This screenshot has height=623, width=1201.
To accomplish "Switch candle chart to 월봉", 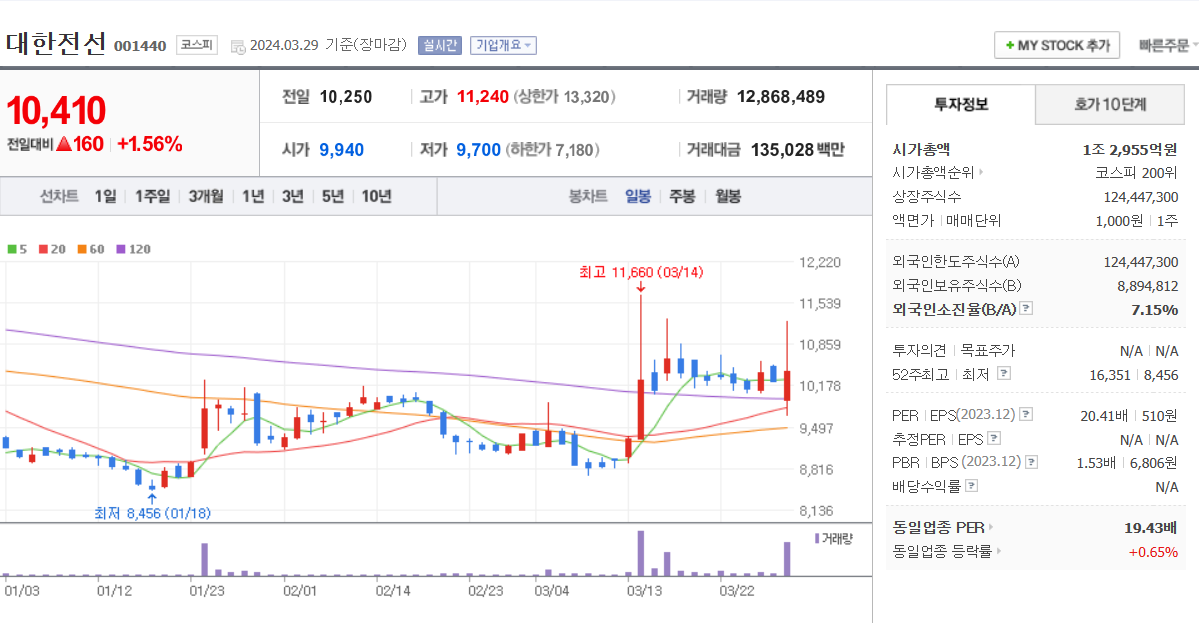I will 728,196.
